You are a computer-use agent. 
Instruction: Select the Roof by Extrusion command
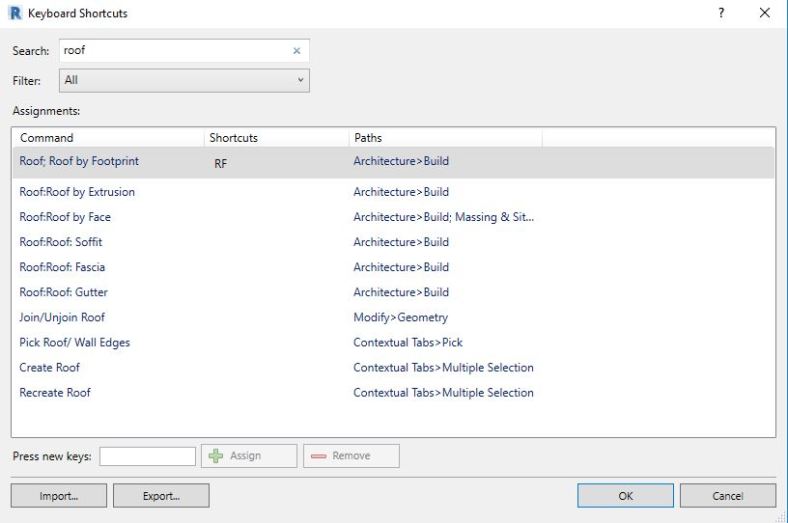click(77, 192)
